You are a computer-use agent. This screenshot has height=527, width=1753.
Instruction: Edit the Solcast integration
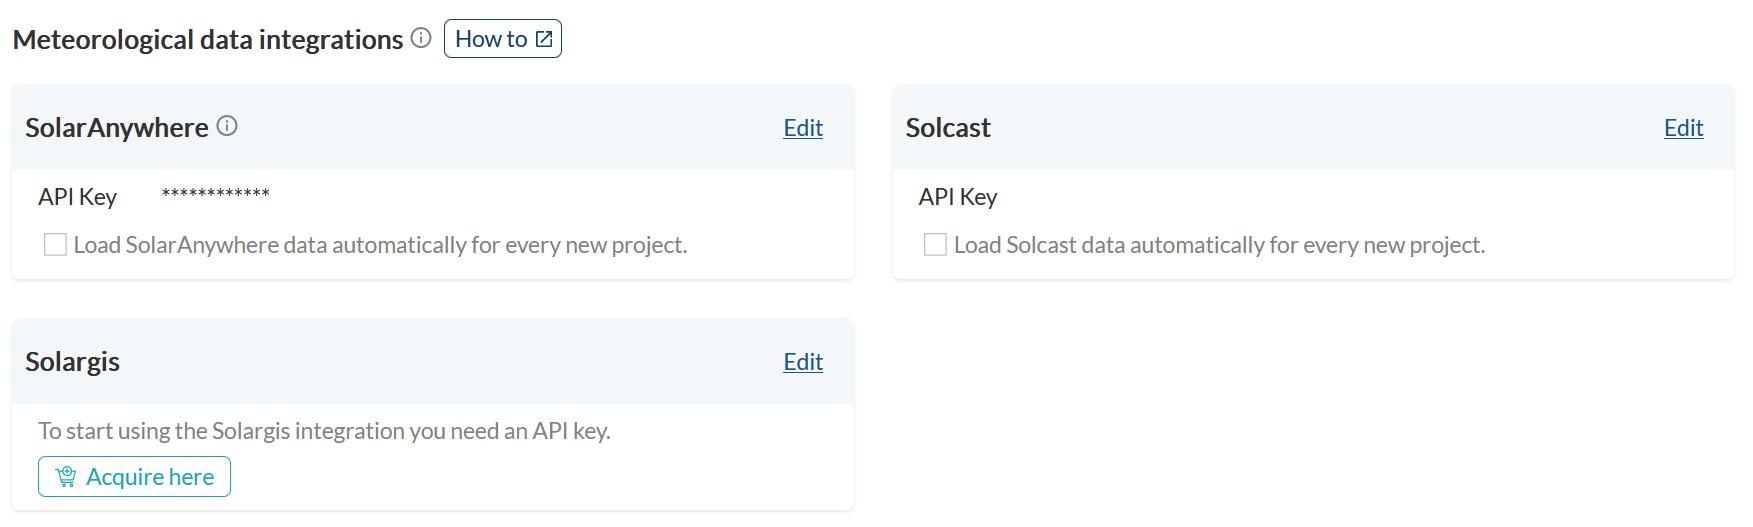[1683, 128]
